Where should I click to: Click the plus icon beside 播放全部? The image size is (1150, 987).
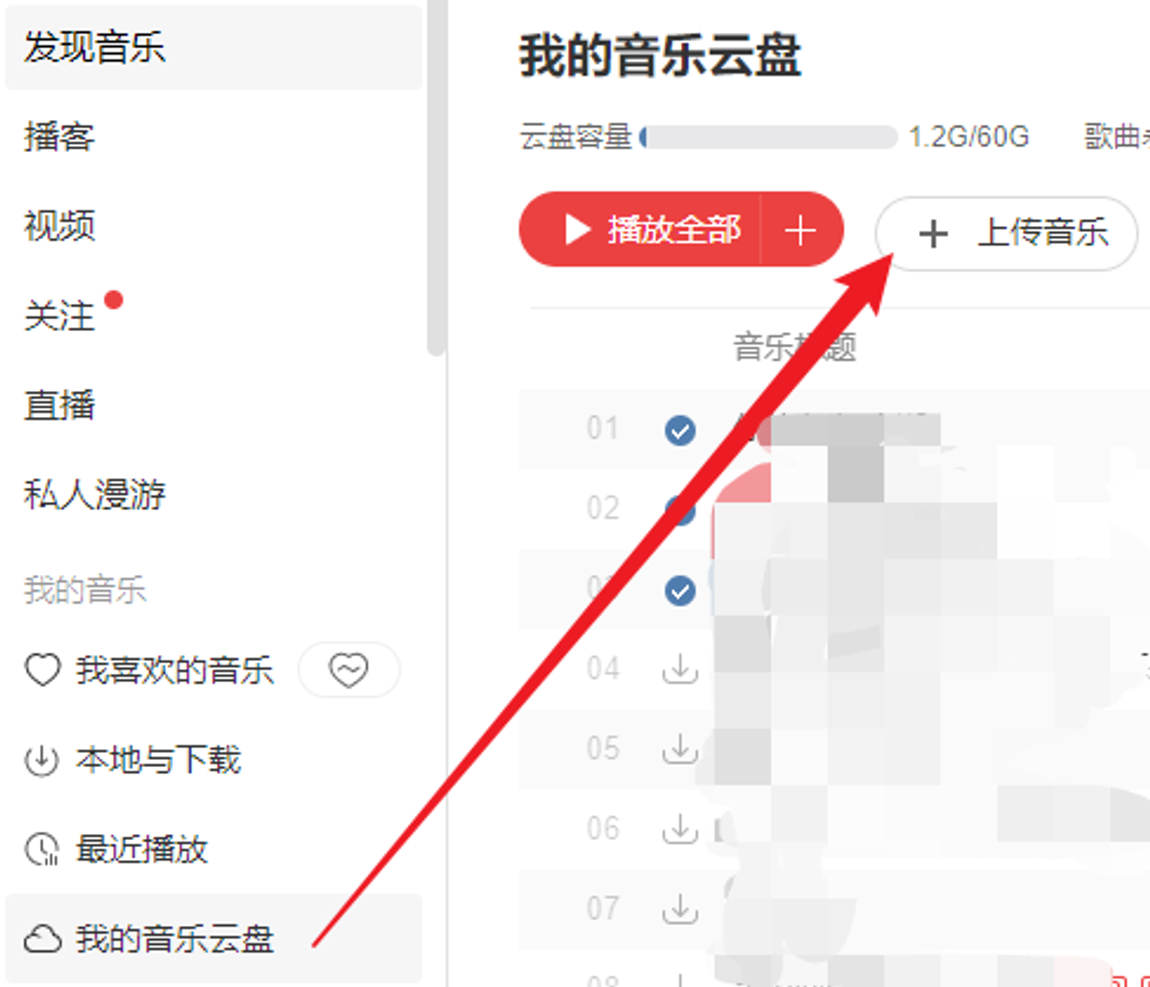800,230
